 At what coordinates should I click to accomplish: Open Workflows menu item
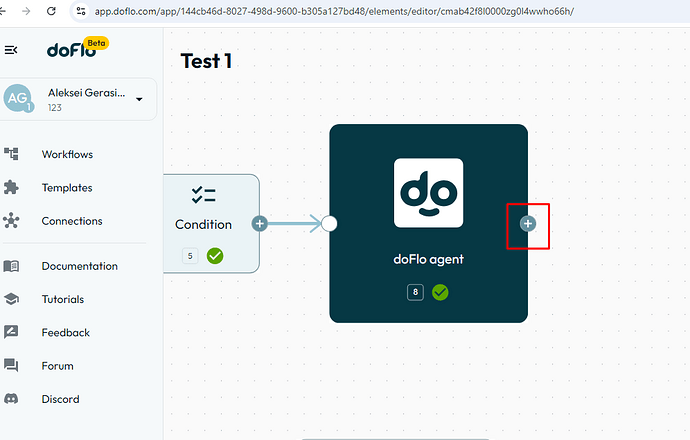tap(67, 154)
